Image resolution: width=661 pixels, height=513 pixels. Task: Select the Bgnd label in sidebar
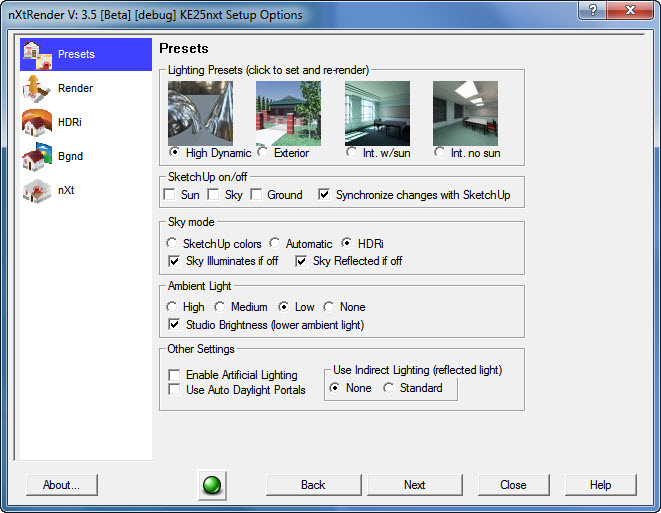tap(70, 156)
